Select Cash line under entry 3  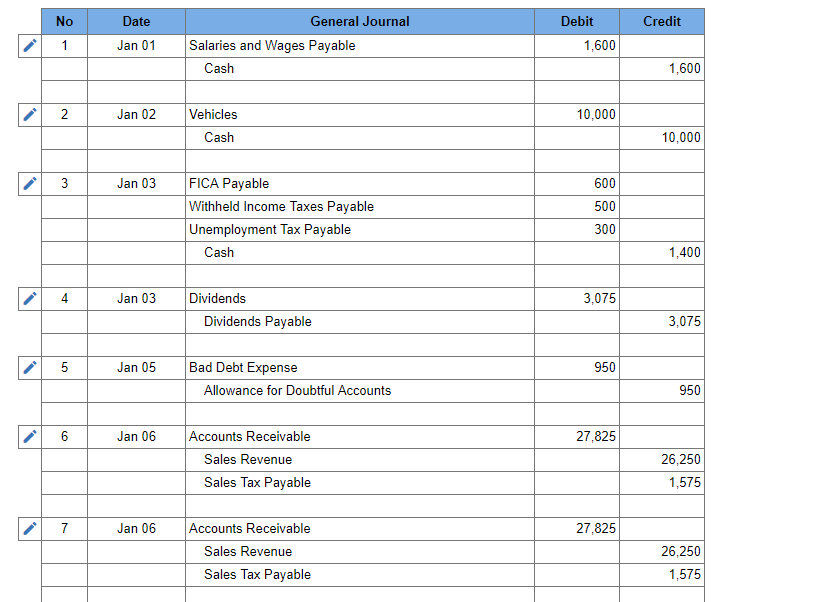pyautogui.click(x=360, y=253)
